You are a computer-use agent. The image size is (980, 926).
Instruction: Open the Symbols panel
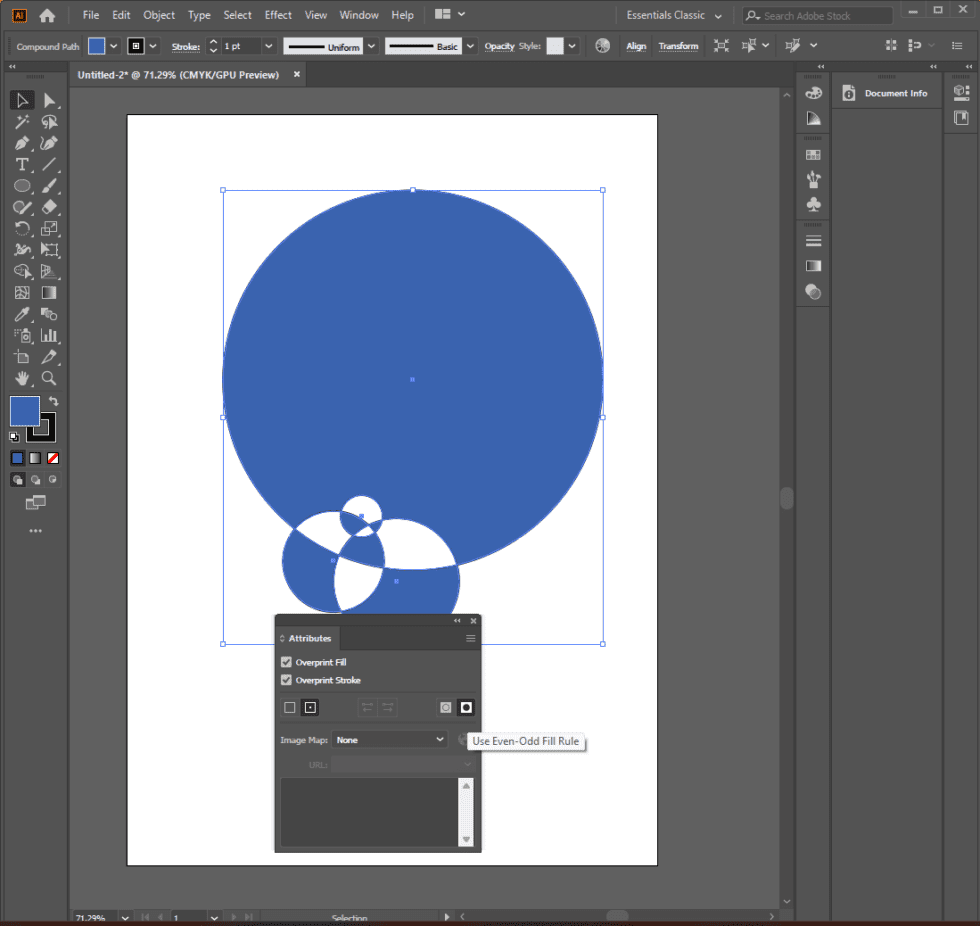[x=813, y=203]
